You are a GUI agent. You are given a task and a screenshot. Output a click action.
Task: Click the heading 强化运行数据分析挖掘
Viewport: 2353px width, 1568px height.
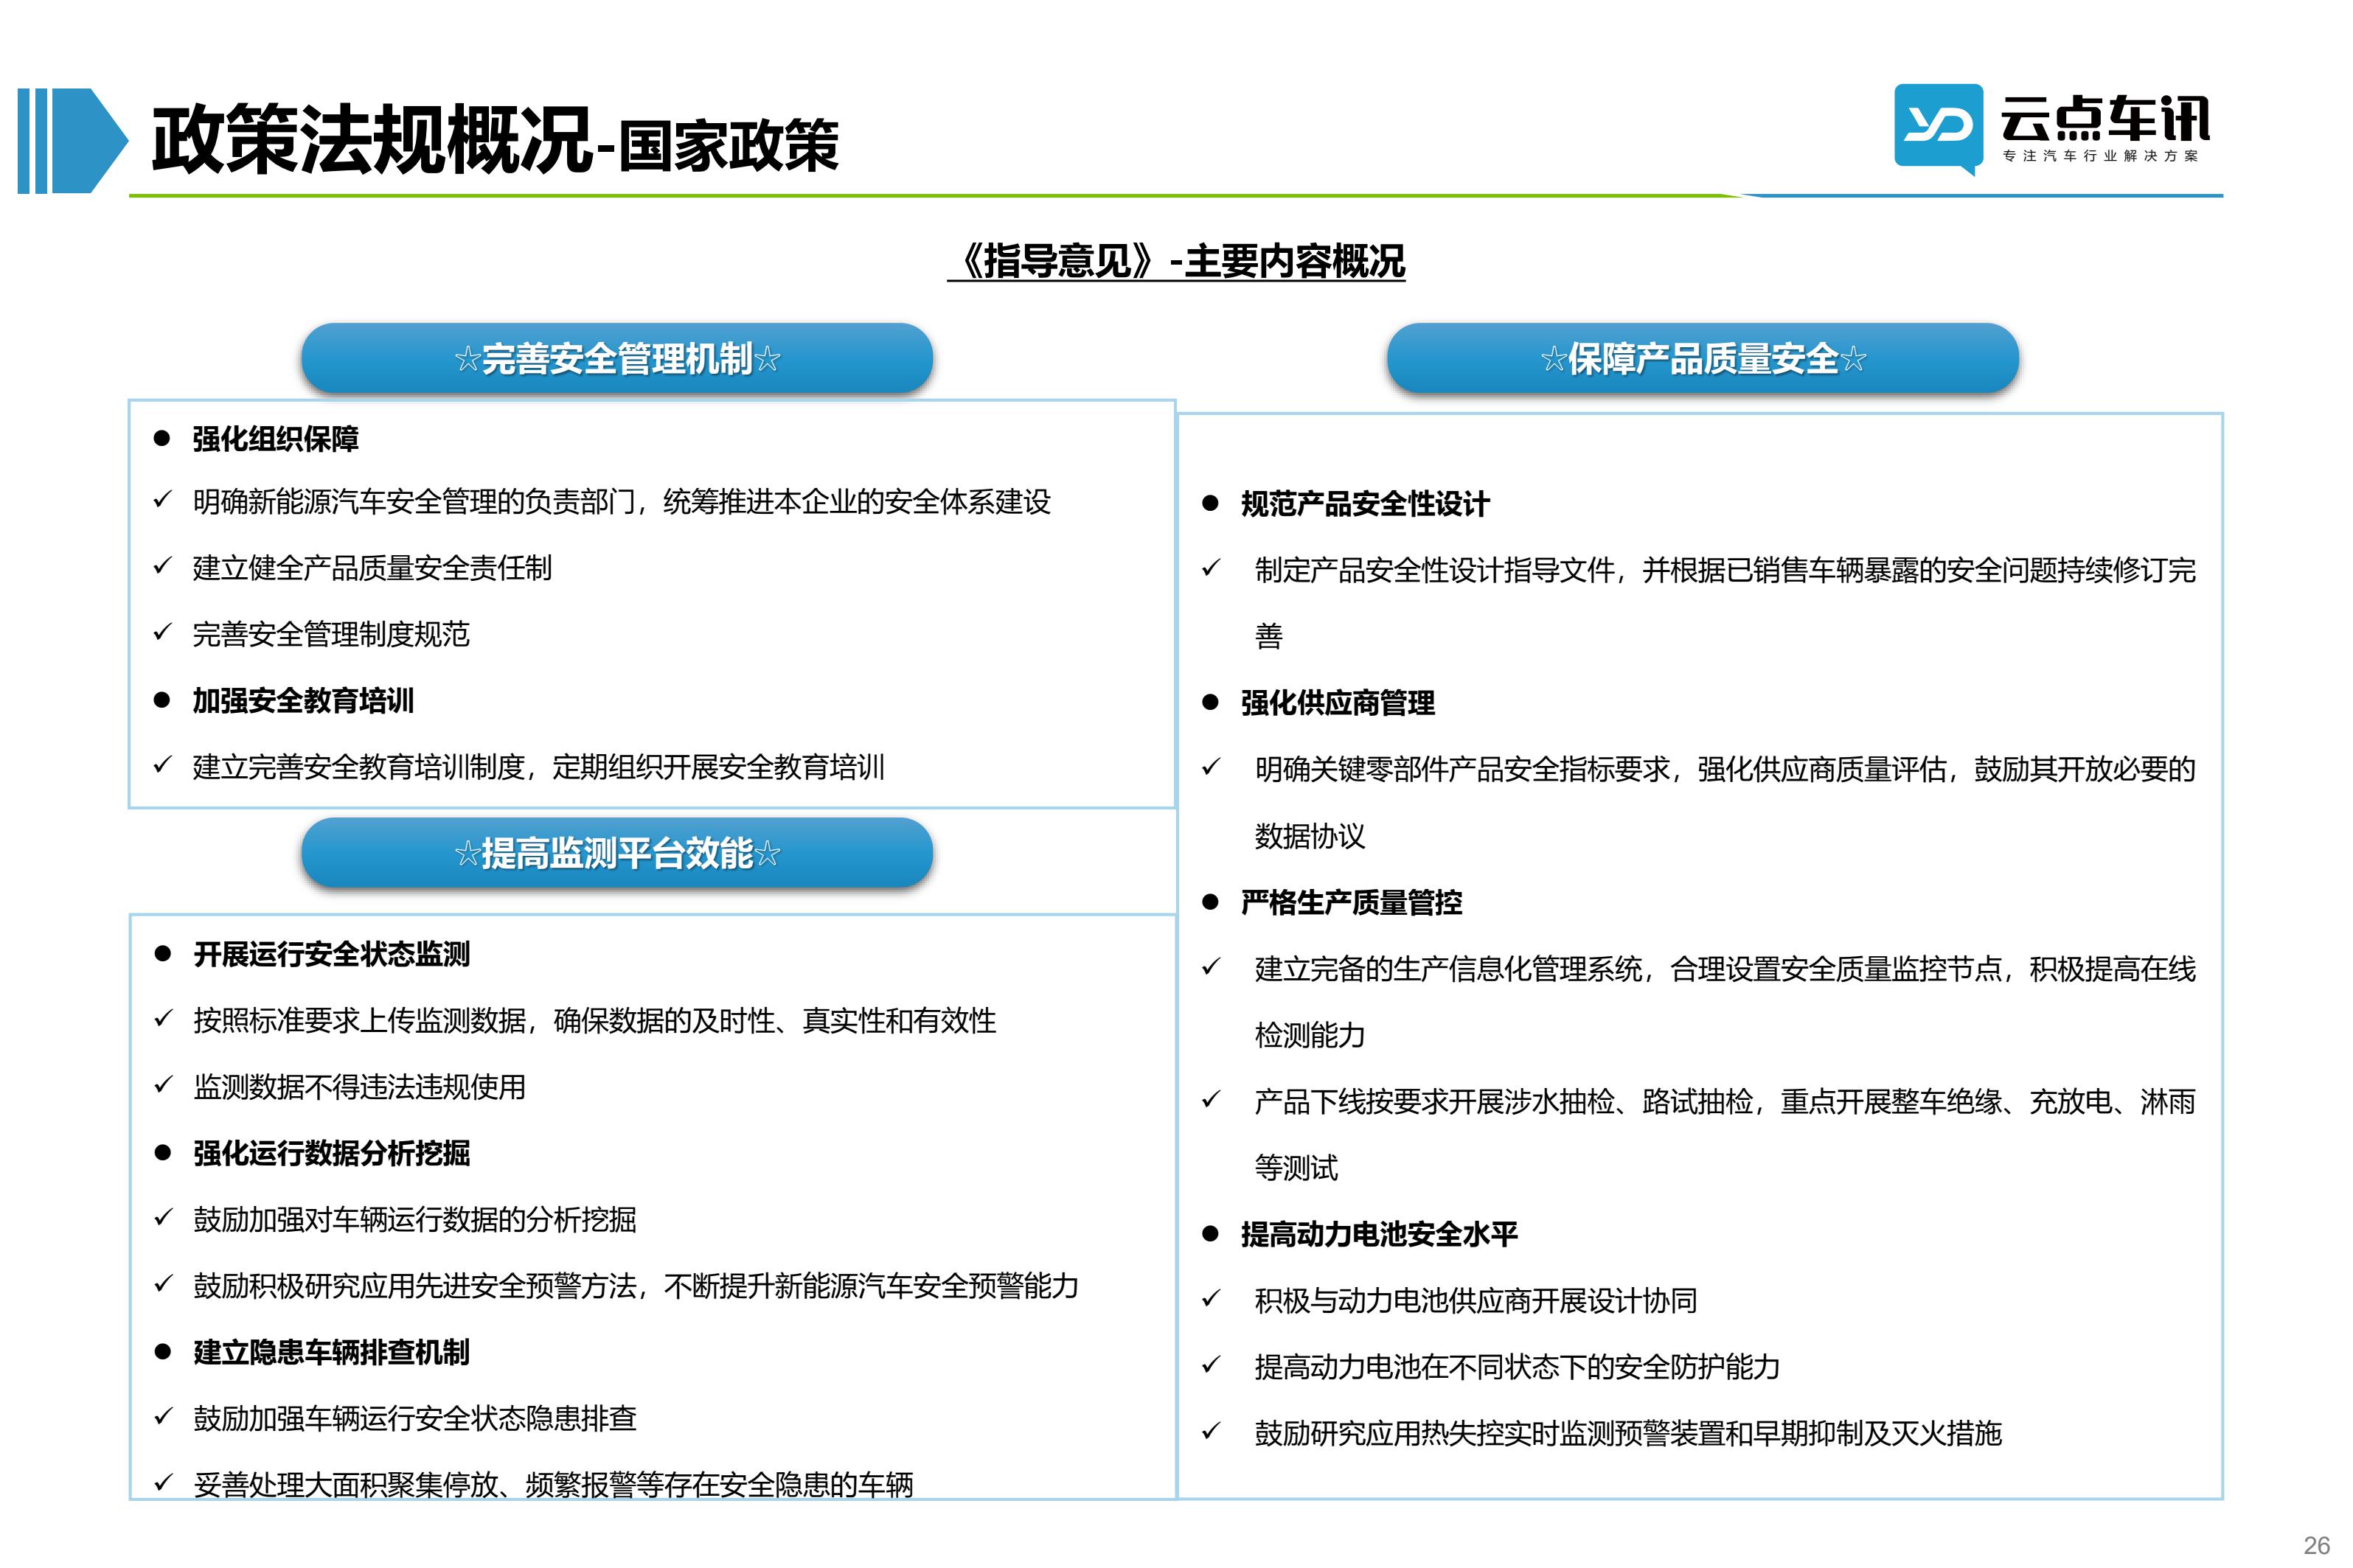(x=332, y=1153)
